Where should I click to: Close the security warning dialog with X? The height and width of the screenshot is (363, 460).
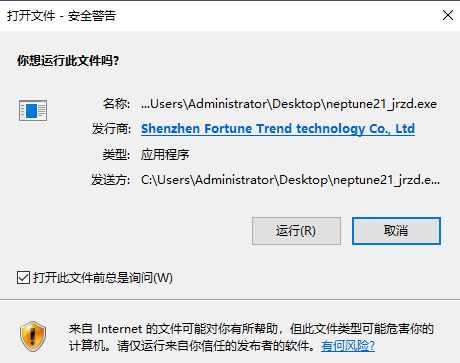click(x=448, y=15)
